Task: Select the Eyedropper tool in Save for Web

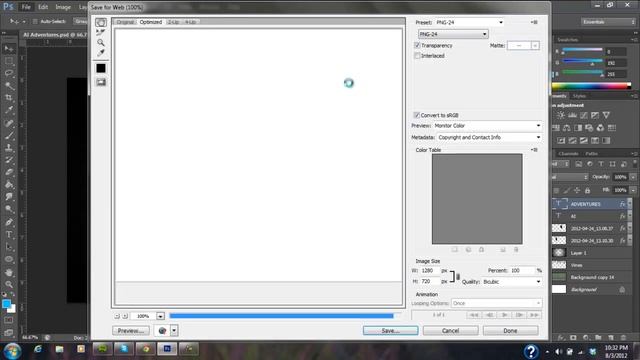Action: coord(101,53)
